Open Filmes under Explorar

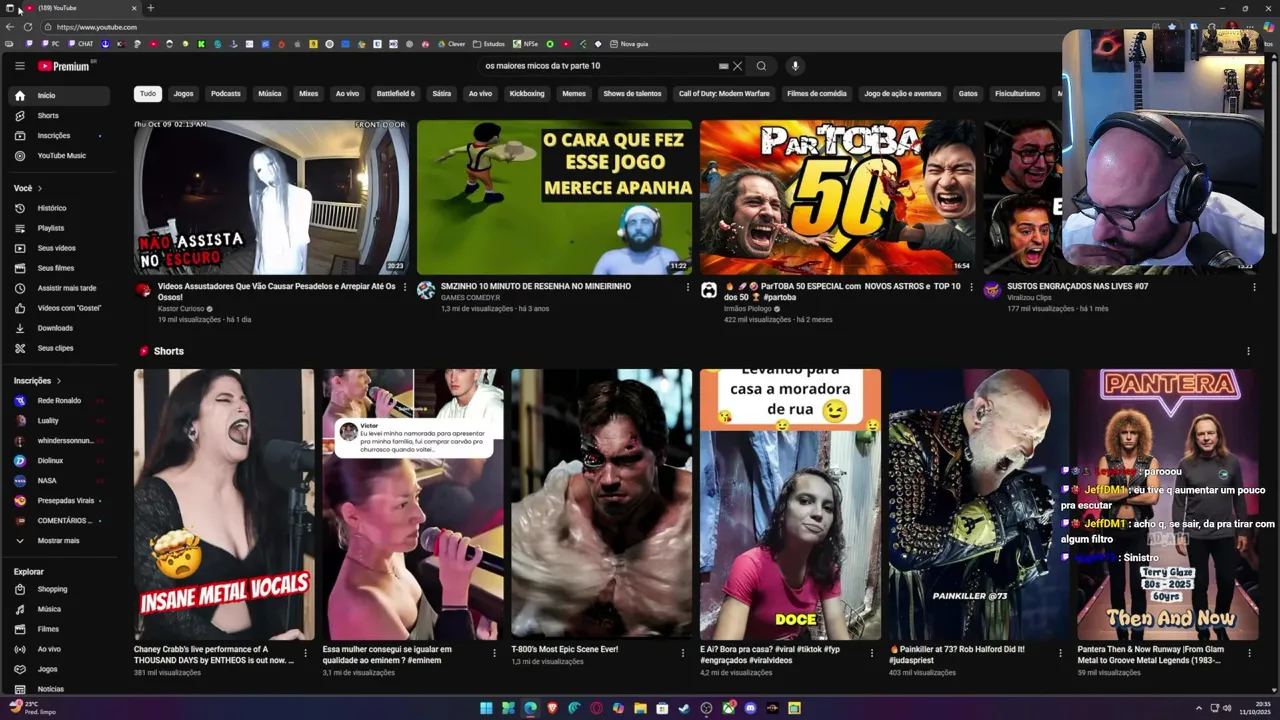click(x=60, y=629)
